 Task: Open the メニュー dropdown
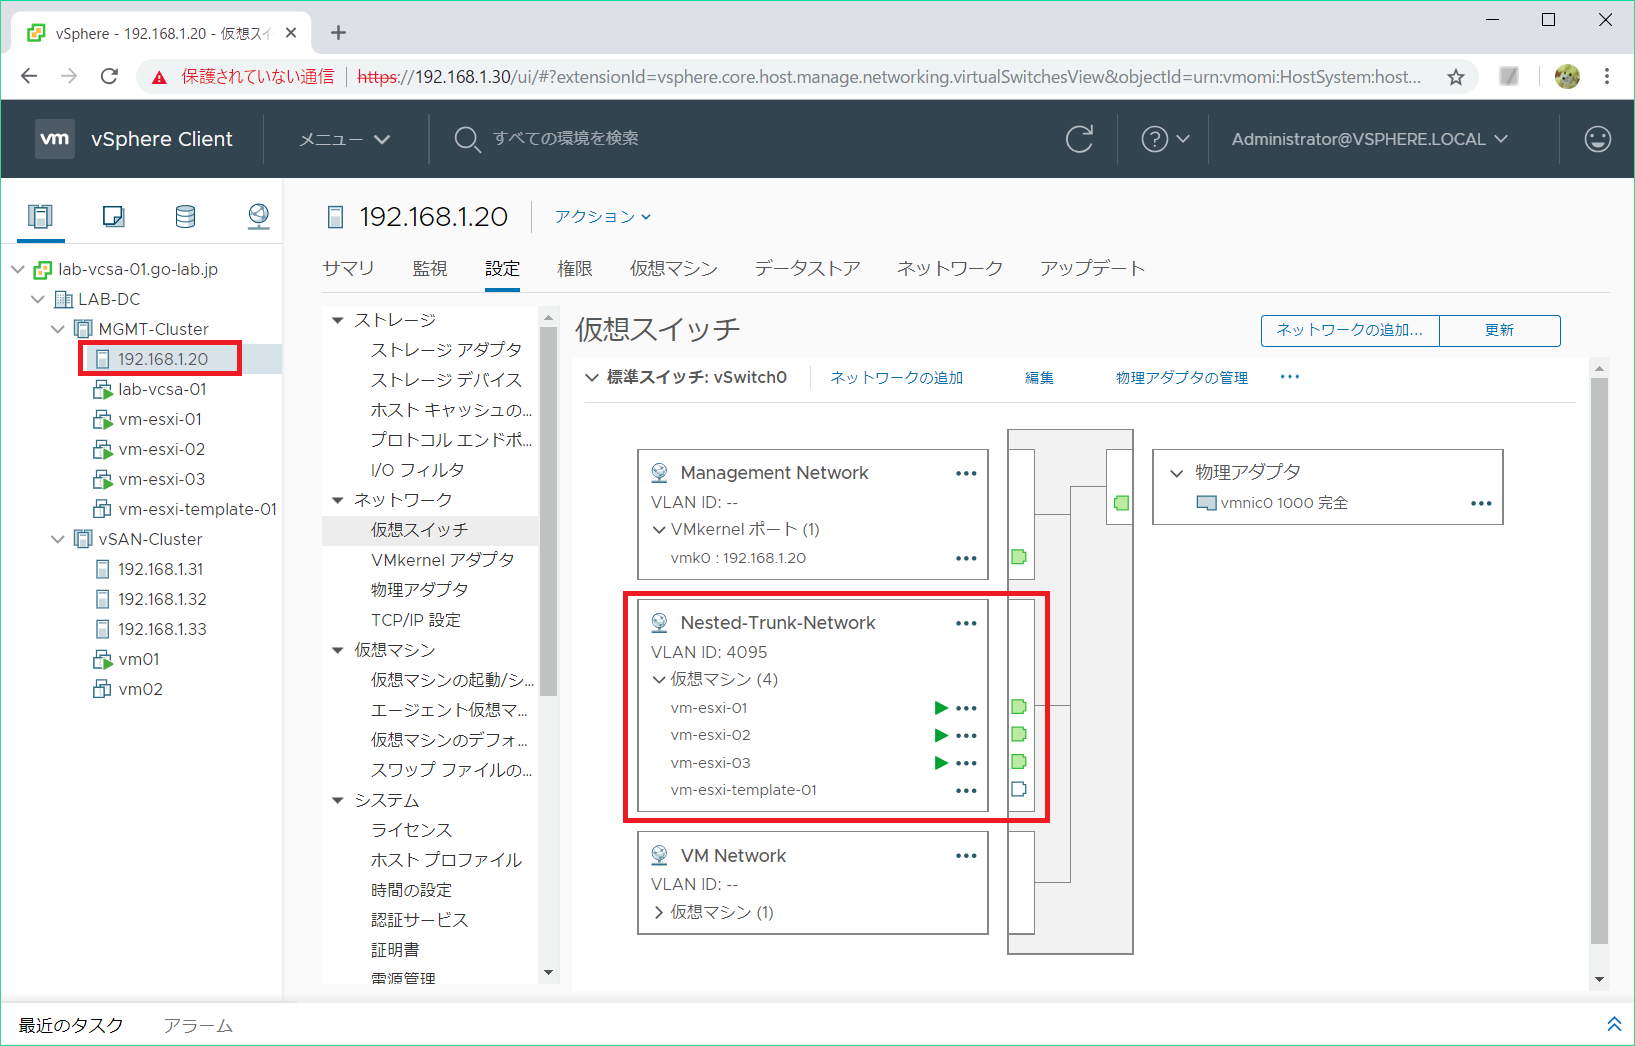point(345,139)
